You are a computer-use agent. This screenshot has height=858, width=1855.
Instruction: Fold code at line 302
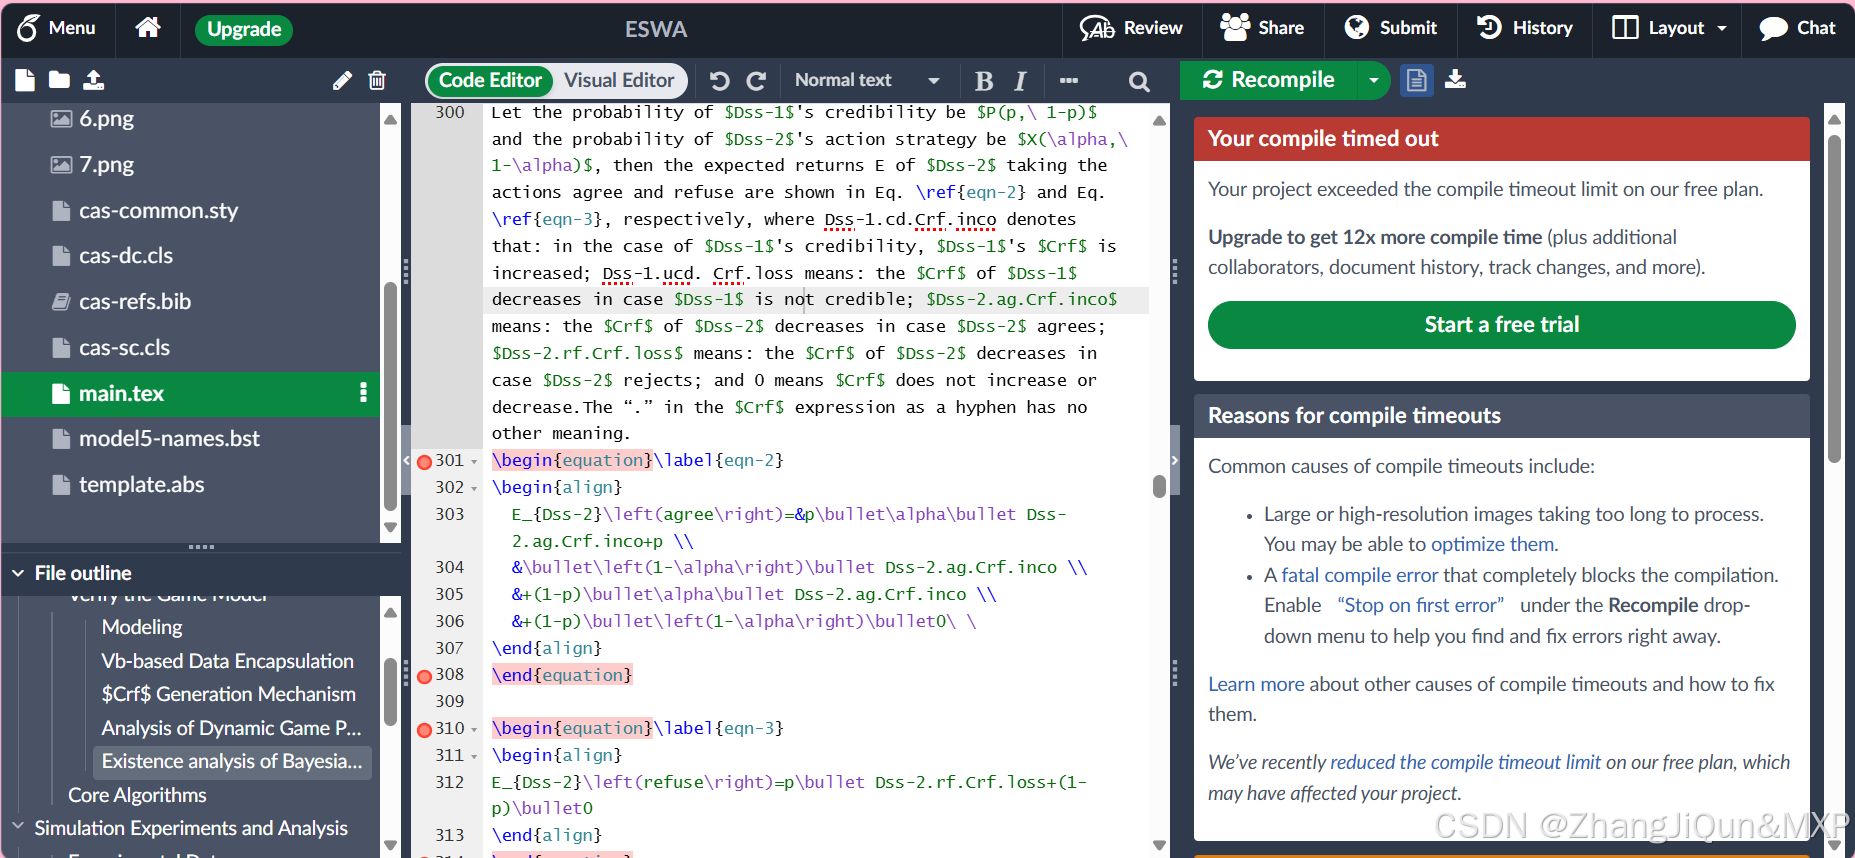474,489
